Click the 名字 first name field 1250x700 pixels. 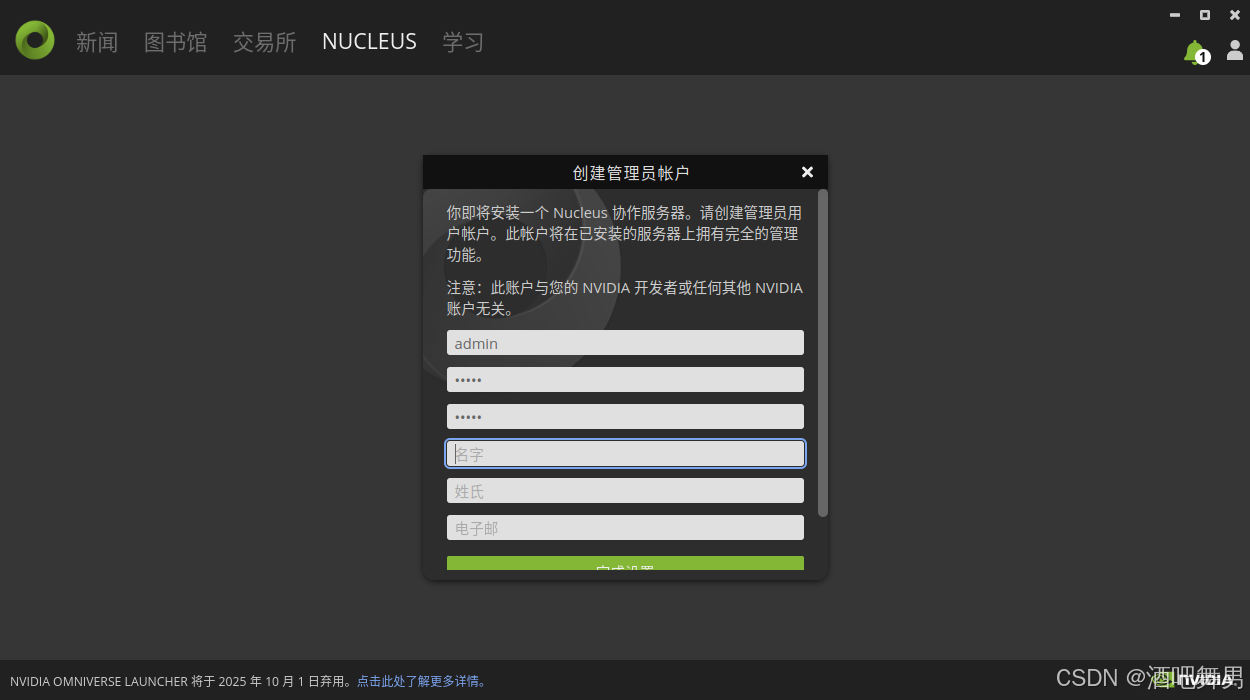[x=625, y=454]
